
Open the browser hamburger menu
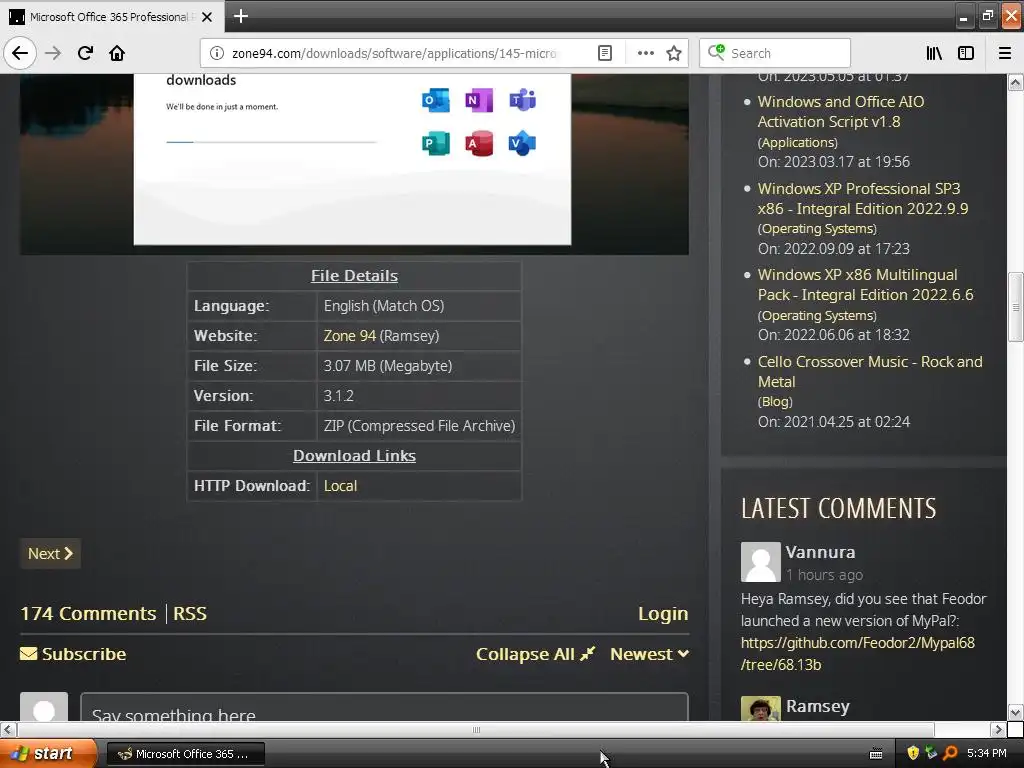[1004, 53]
